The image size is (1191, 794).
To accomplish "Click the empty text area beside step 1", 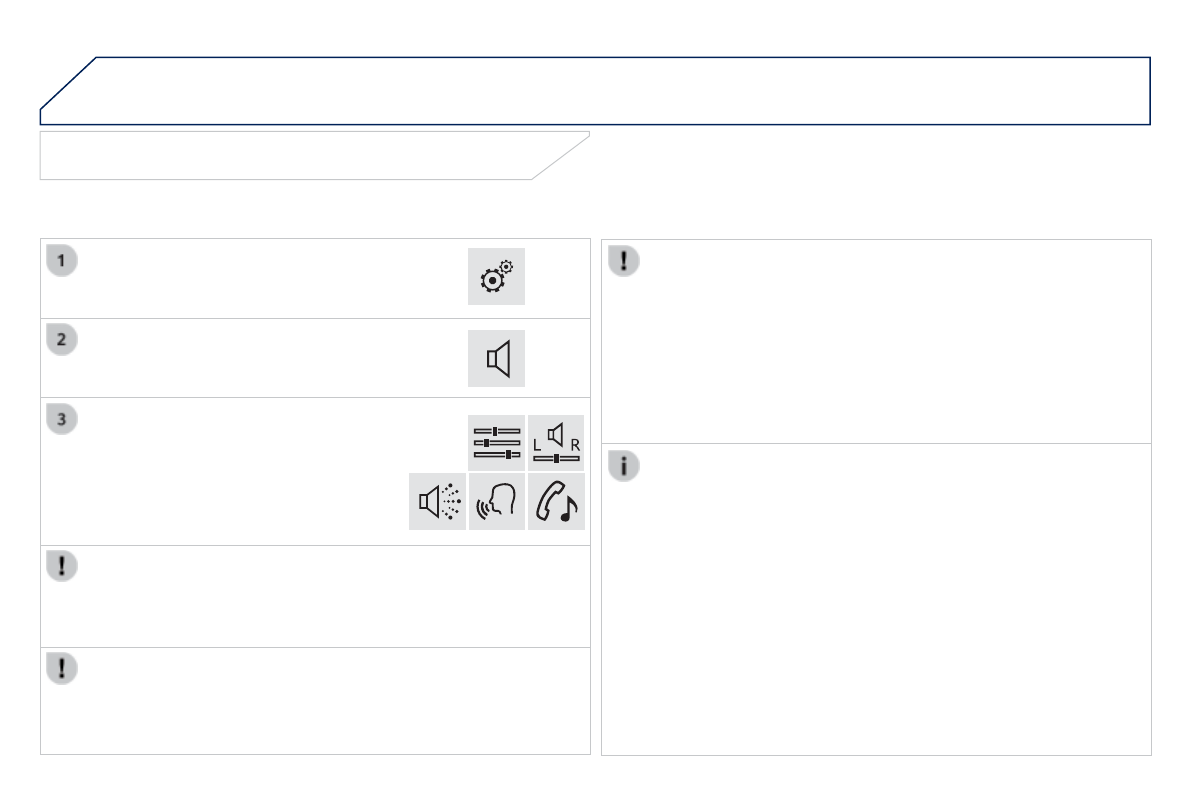I will 260,278.
